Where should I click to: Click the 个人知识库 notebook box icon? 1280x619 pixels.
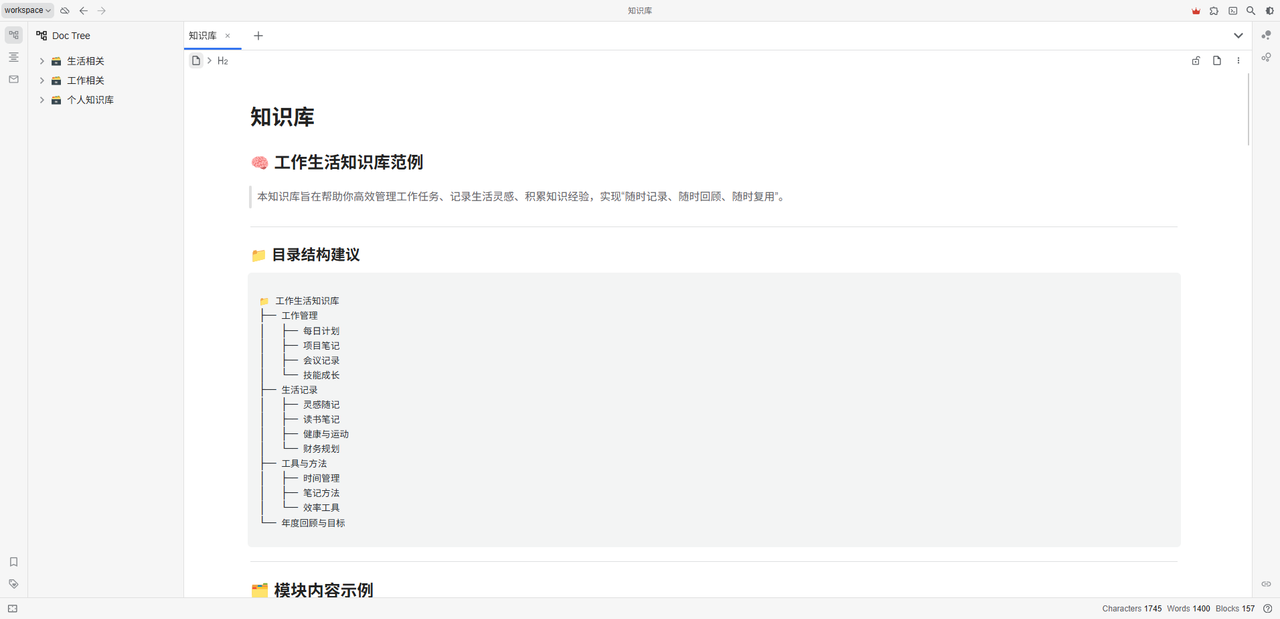click(x=57, y=100)
